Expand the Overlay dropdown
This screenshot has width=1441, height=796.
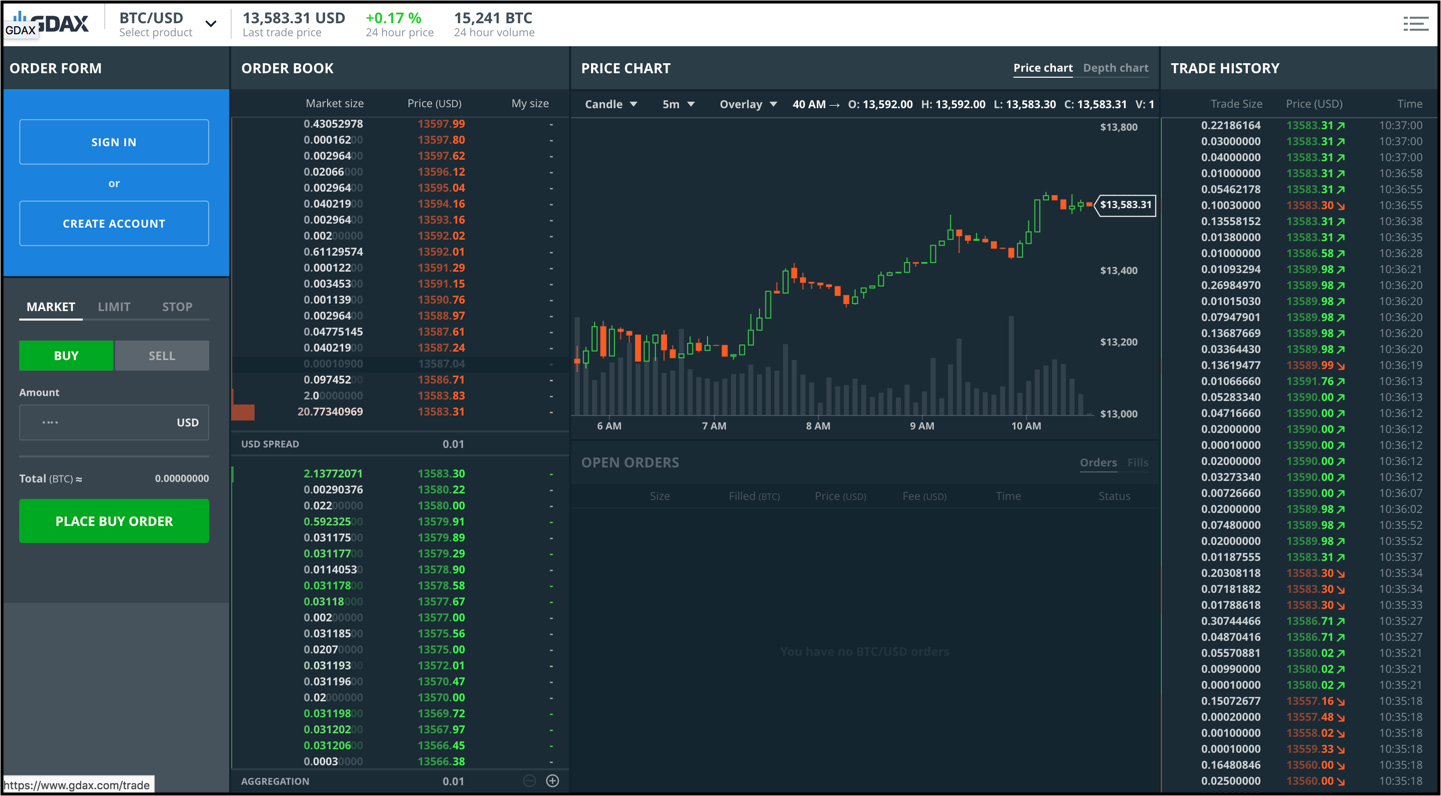click(x=748, y=104)
